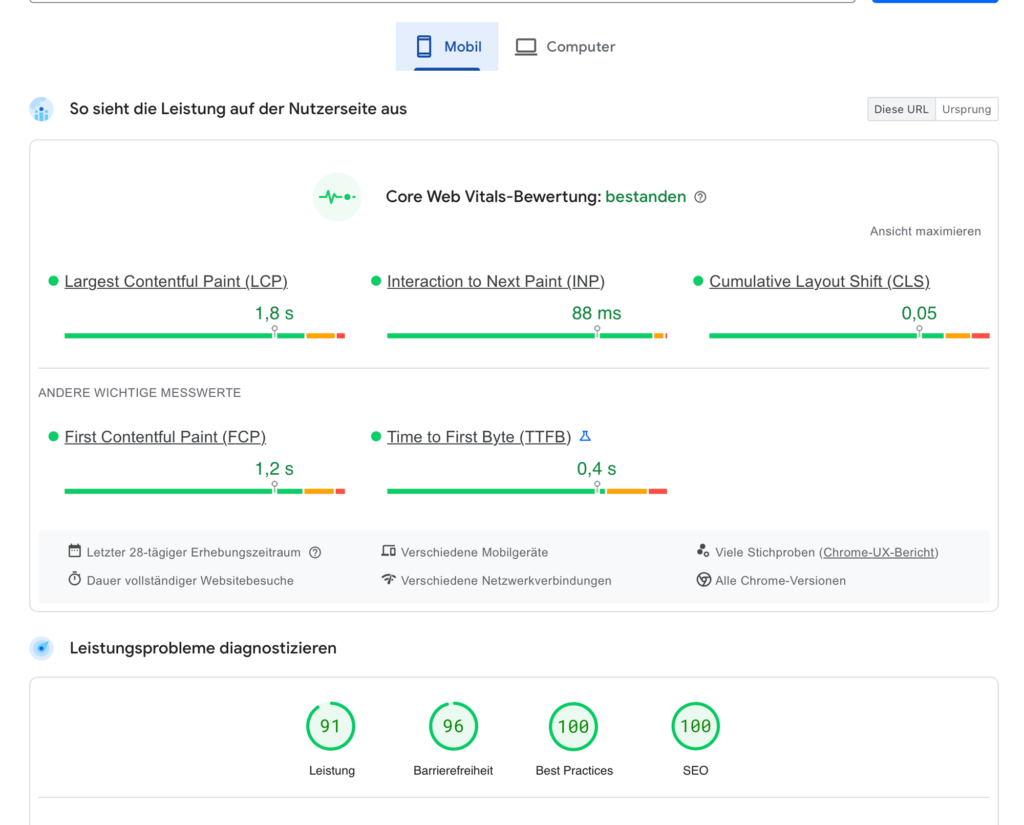Open Time to First Byte (TTFB) link
This screenshot has width=1024, height=825.
pyautogui.click(x=479, y=437)
